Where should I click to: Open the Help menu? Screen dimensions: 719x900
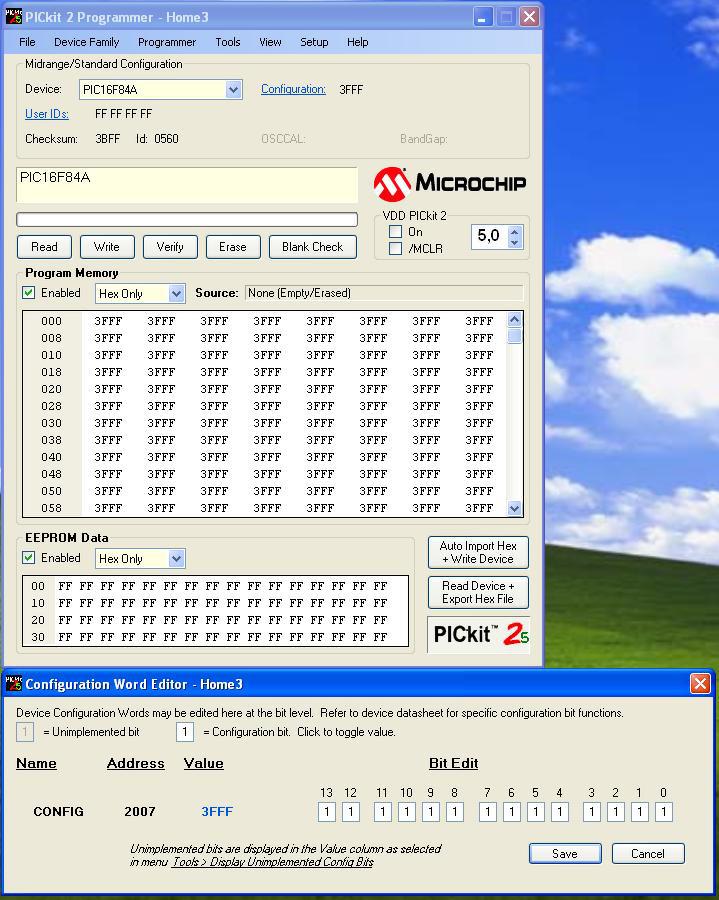tap(357, 42)
